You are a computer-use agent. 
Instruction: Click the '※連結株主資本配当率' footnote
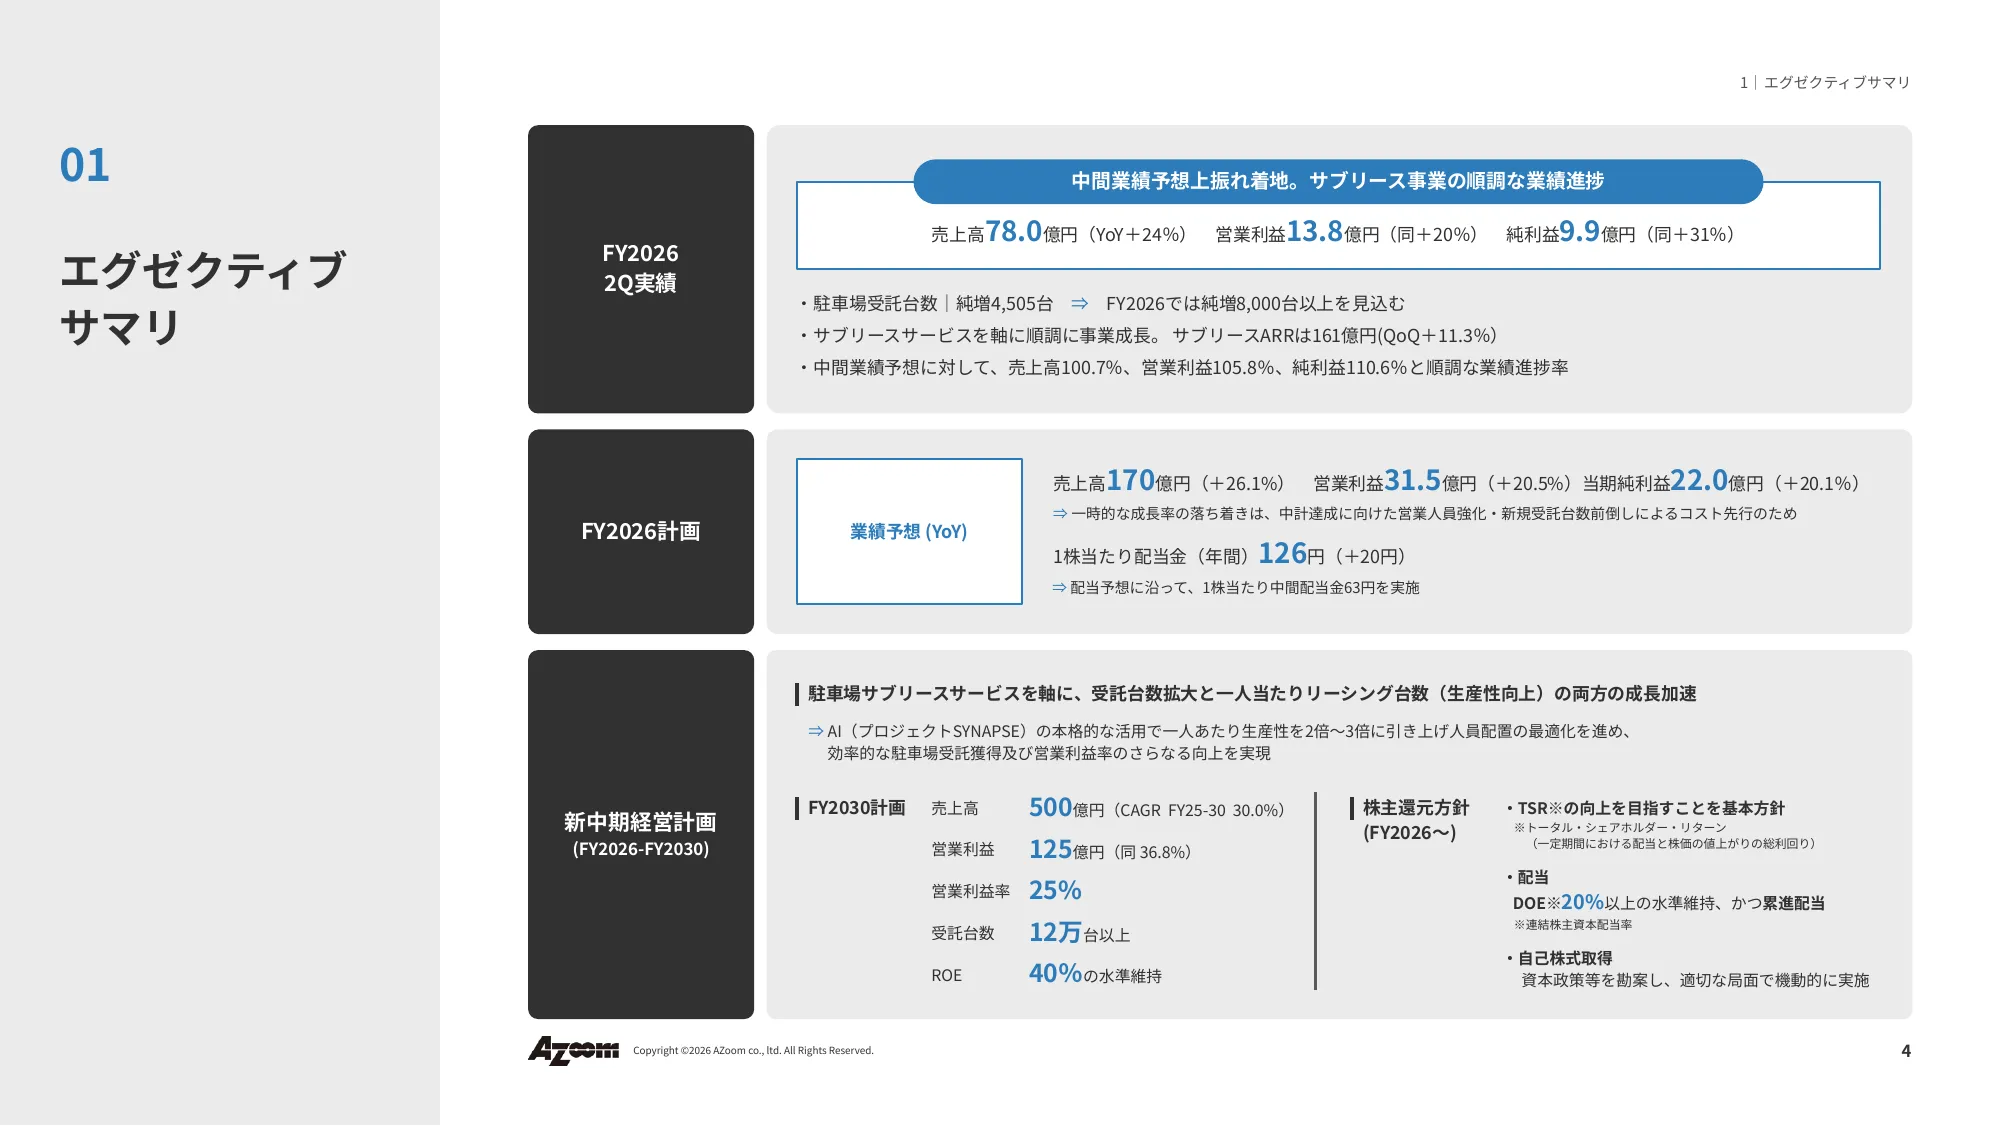coord(1573,925)
